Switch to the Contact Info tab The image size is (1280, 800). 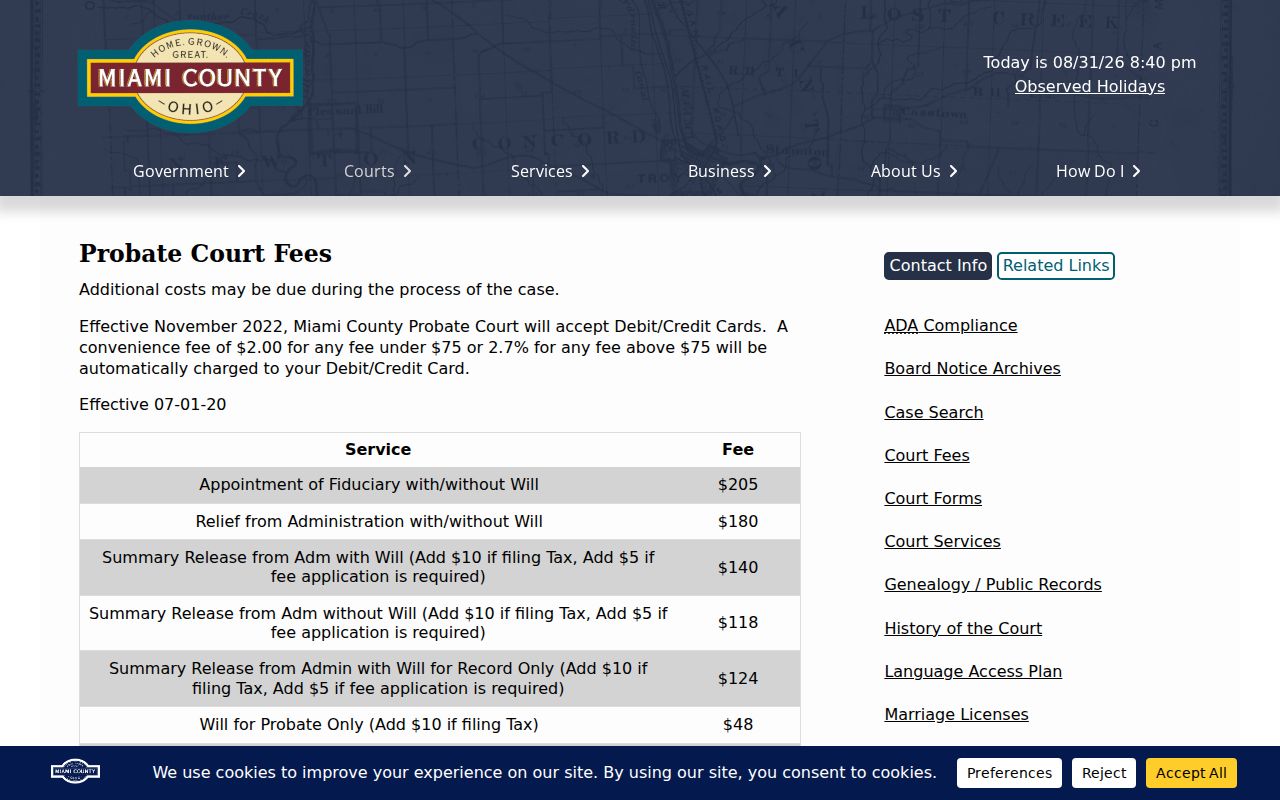(938, 266)
